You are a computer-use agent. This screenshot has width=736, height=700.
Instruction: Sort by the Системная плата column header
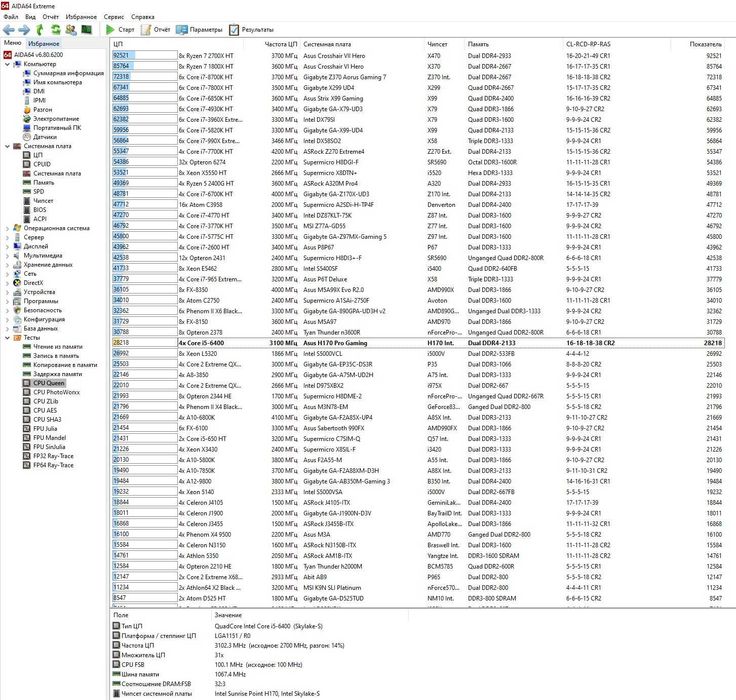[327, 44]
